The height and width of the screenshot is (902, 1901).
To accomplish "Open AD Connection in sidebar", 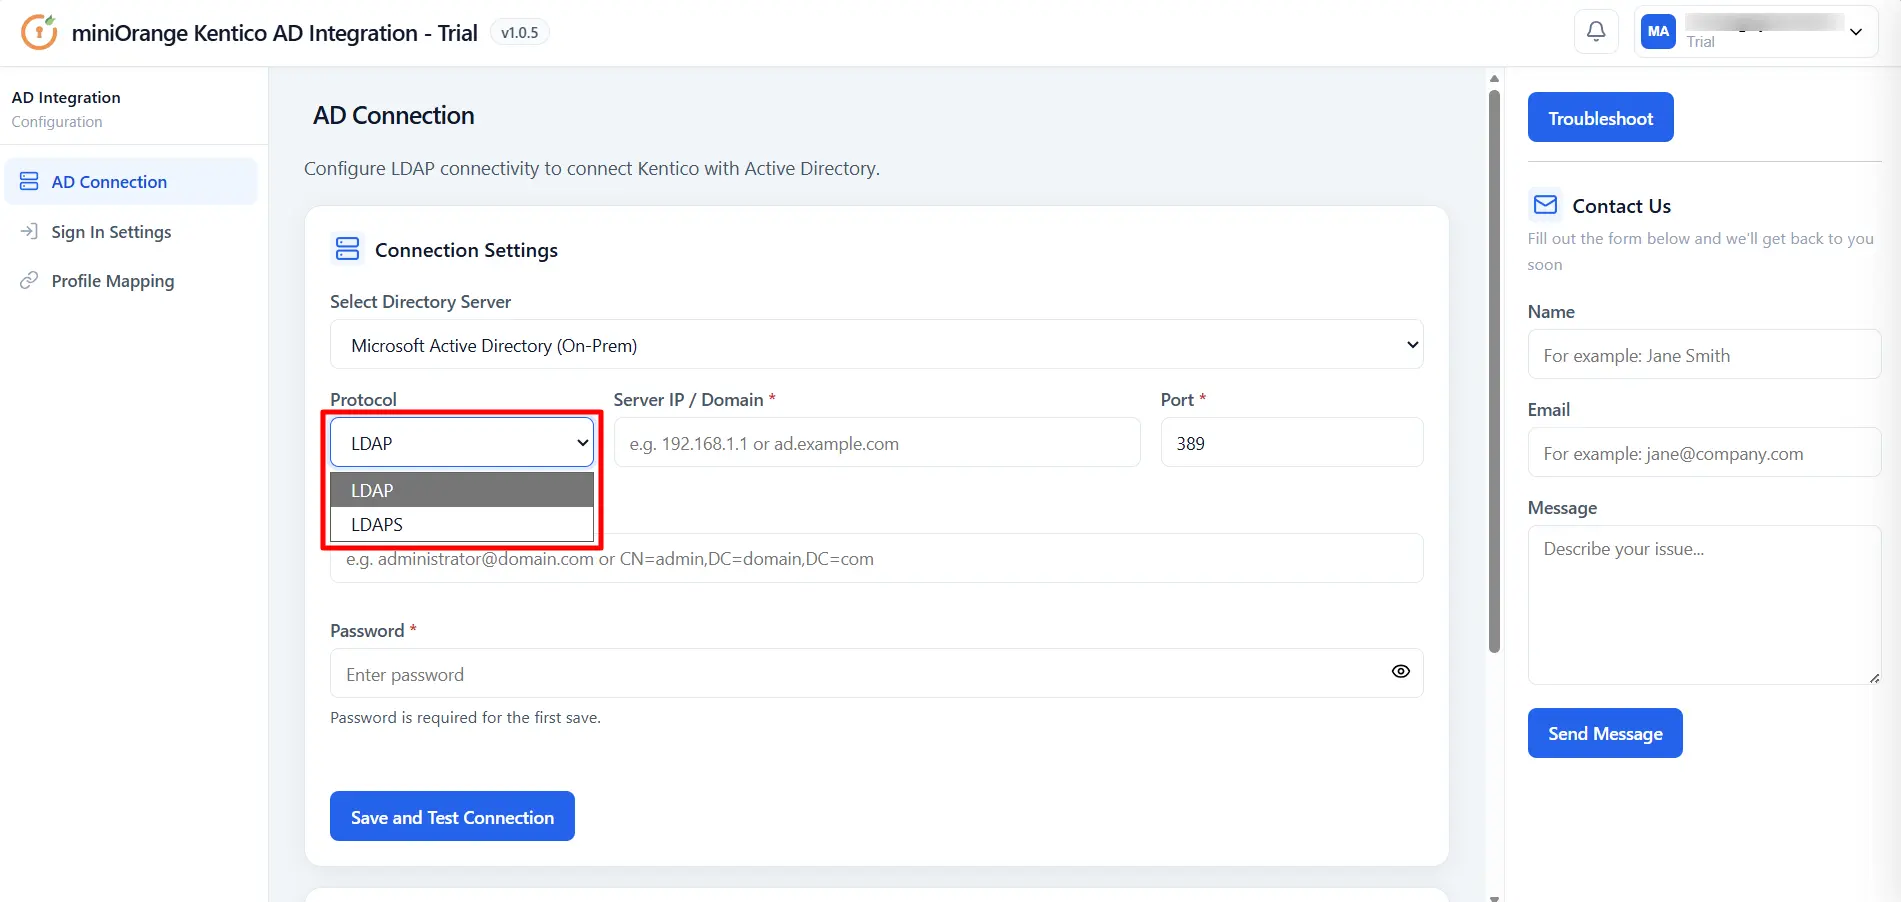I will 131,182.
